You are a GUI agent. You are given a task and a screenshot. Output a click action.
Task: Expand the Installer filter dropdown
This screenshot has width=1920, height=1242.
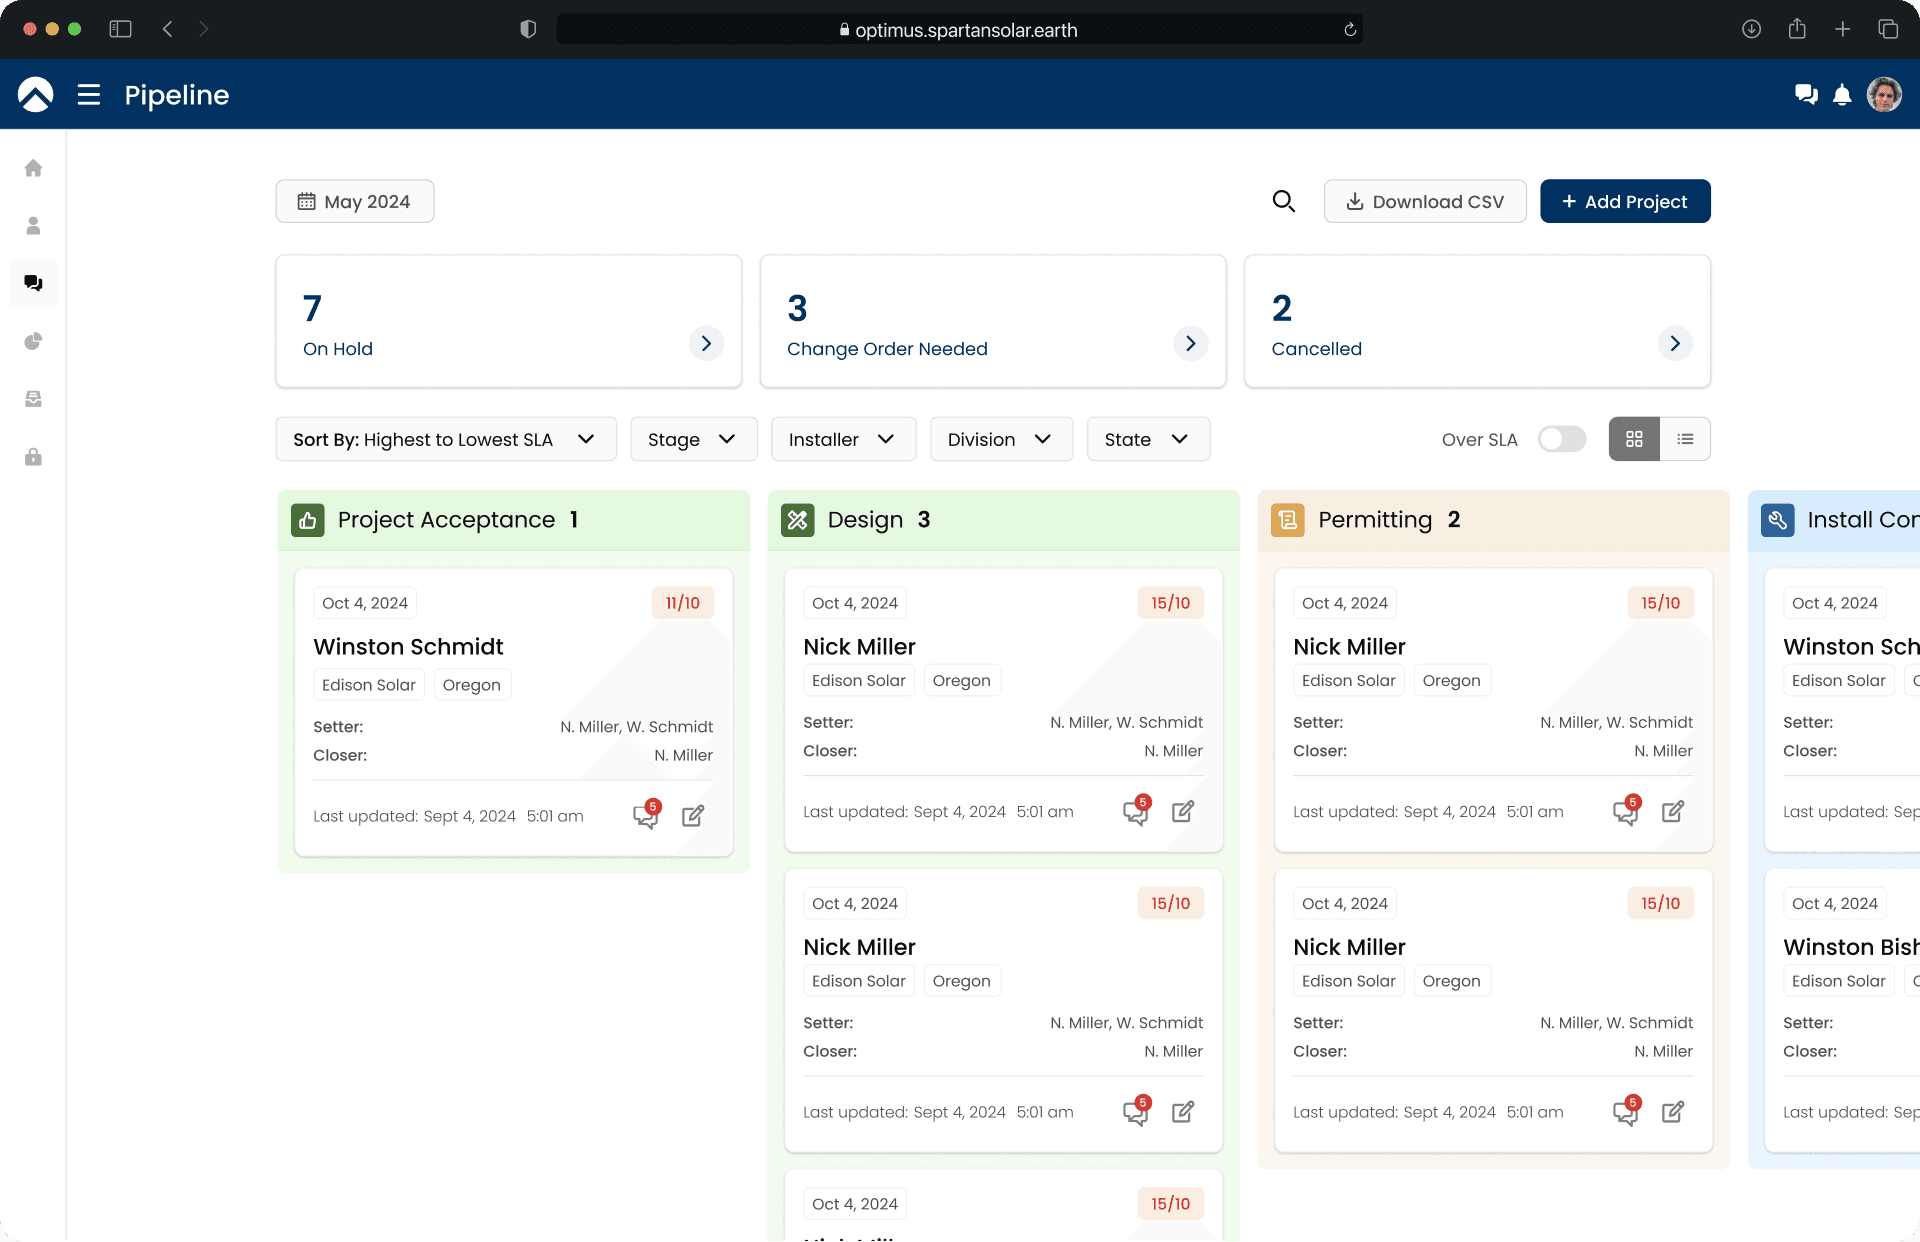pos(843,439)
